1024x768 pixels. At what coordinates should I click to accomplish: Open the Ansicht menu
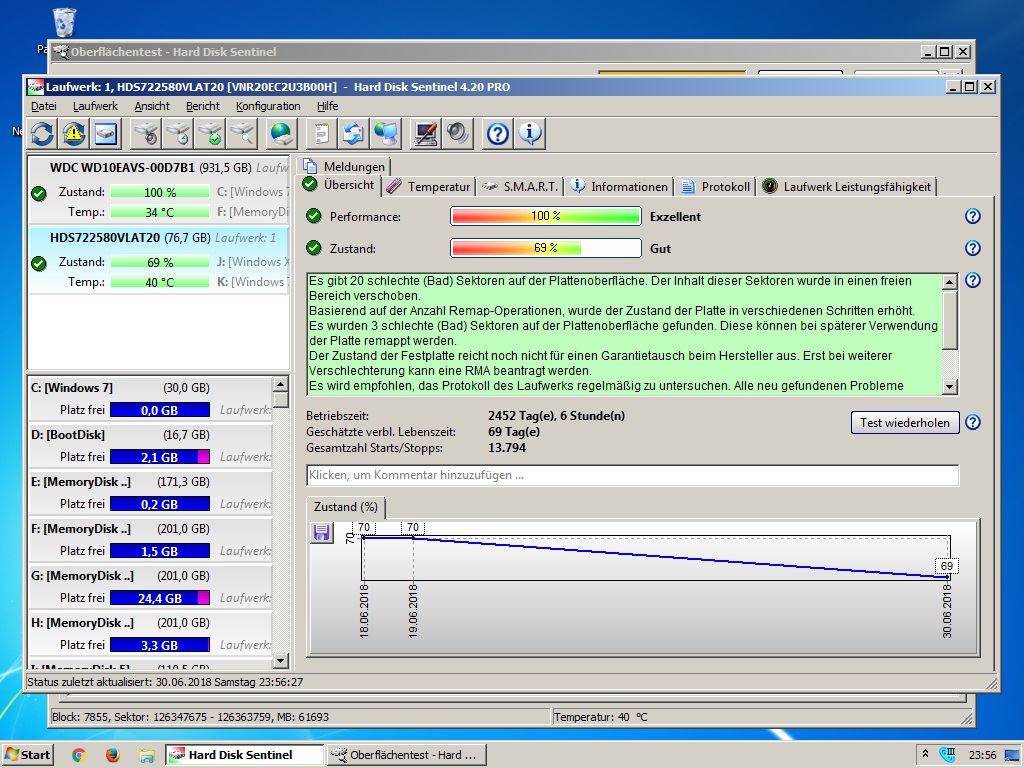pyautogui.click(x=152, y=106)
